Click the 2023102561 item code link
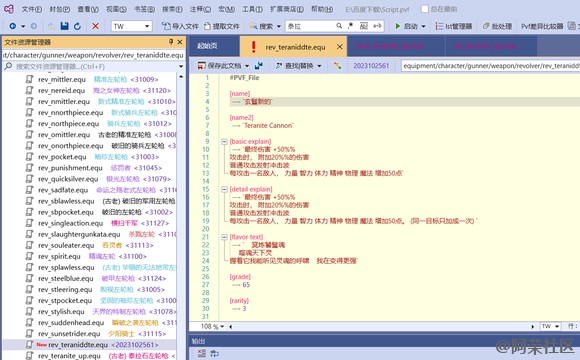This screenshot has height=360, width=580. coord(371,66)
